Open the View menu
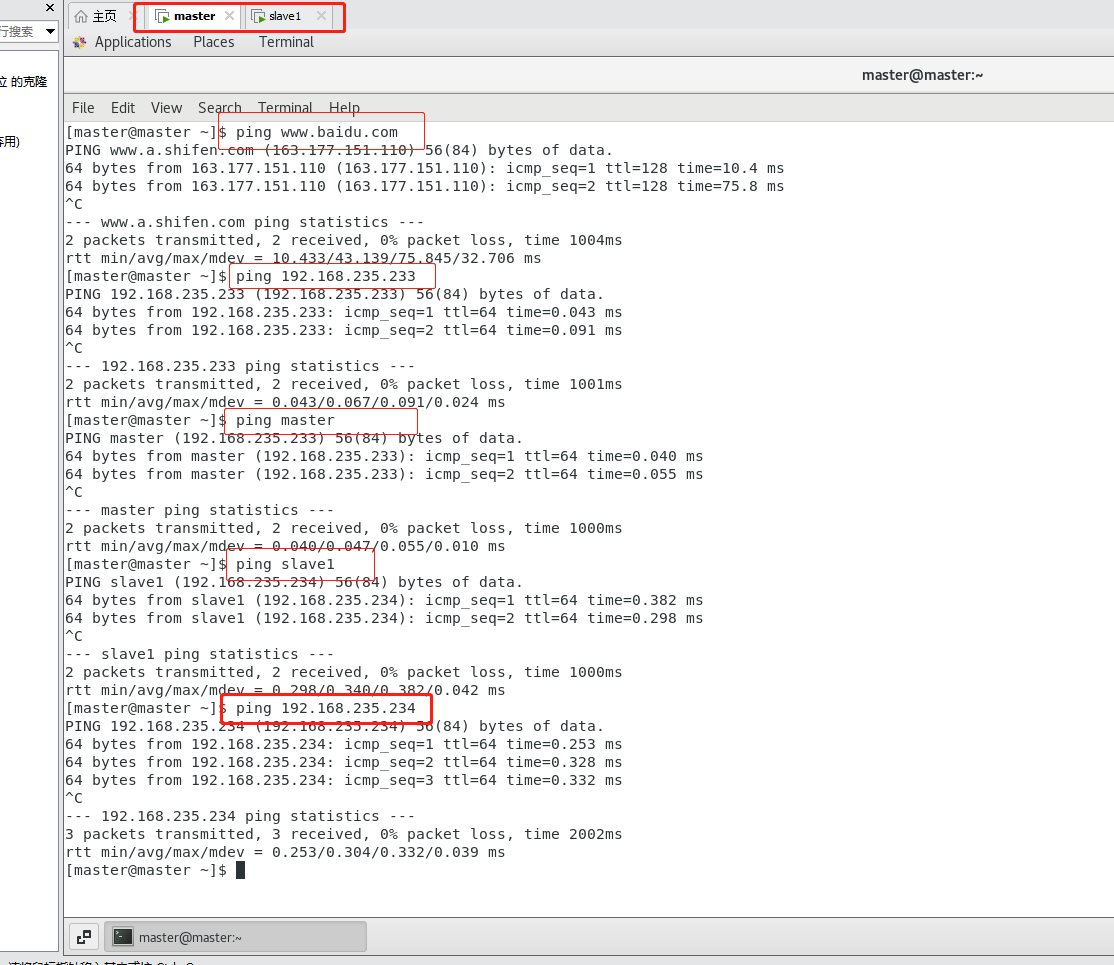This screenshot has height=965, width=1114. pos(166,108)
